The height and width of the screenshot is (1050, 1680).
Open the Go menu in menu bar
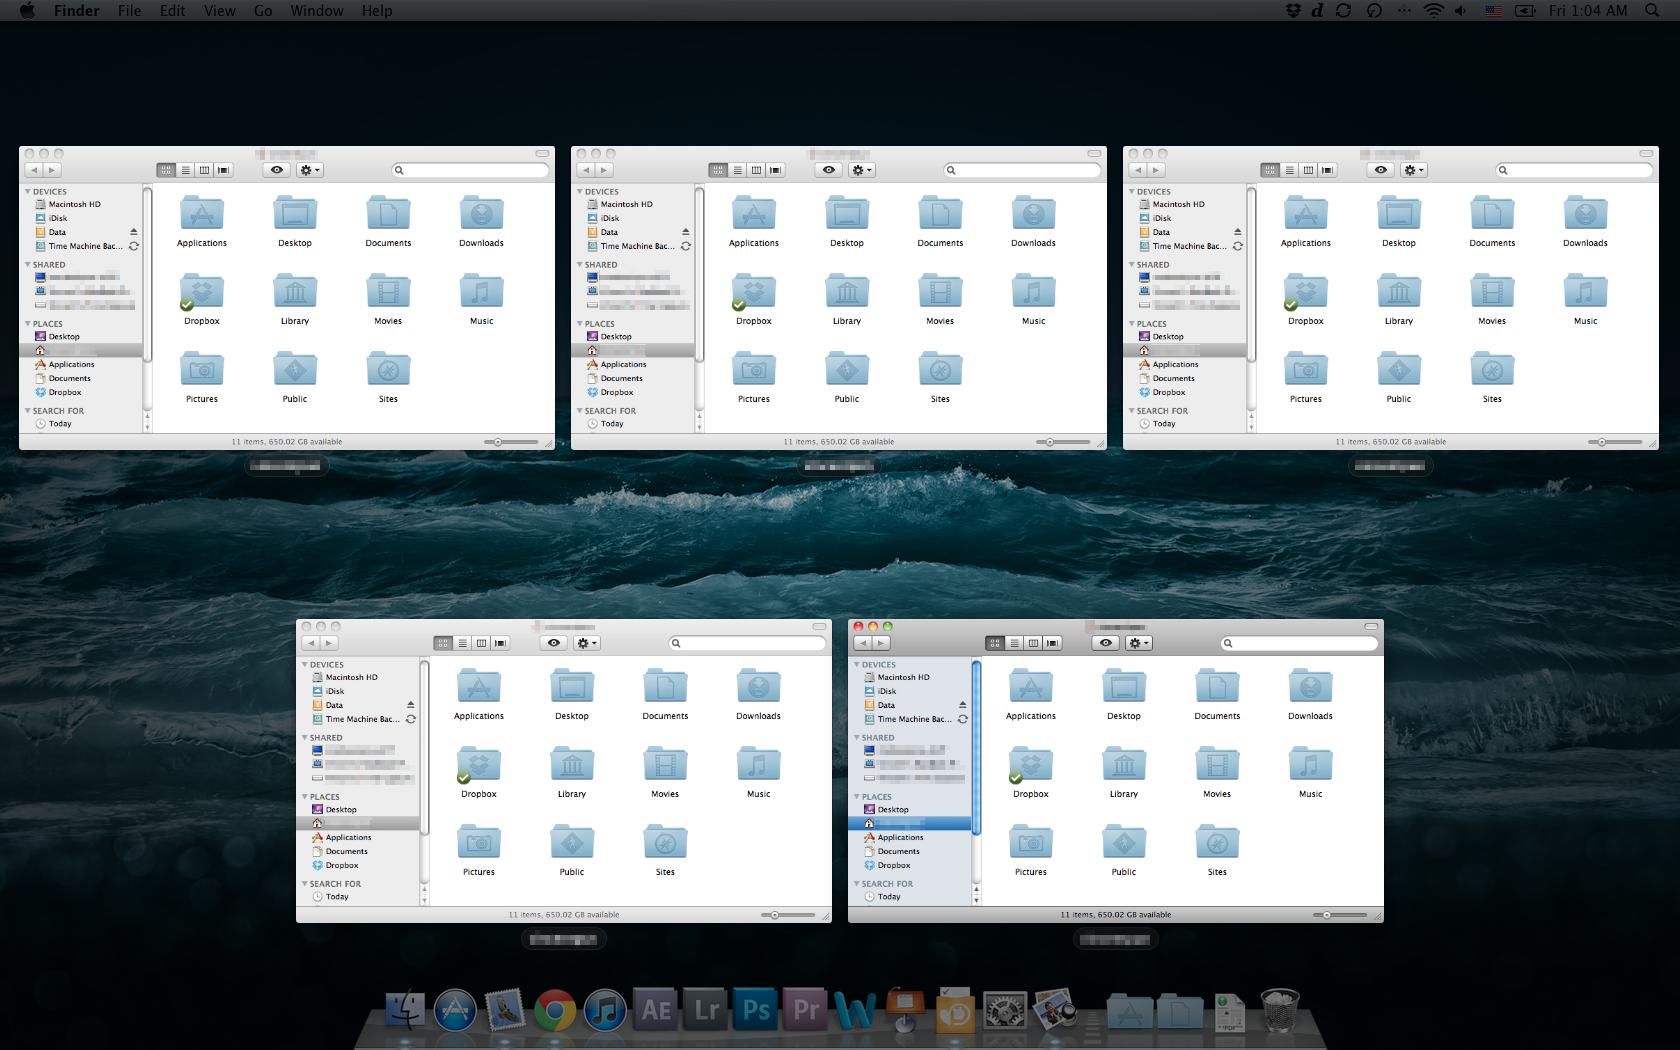point(263,11)
